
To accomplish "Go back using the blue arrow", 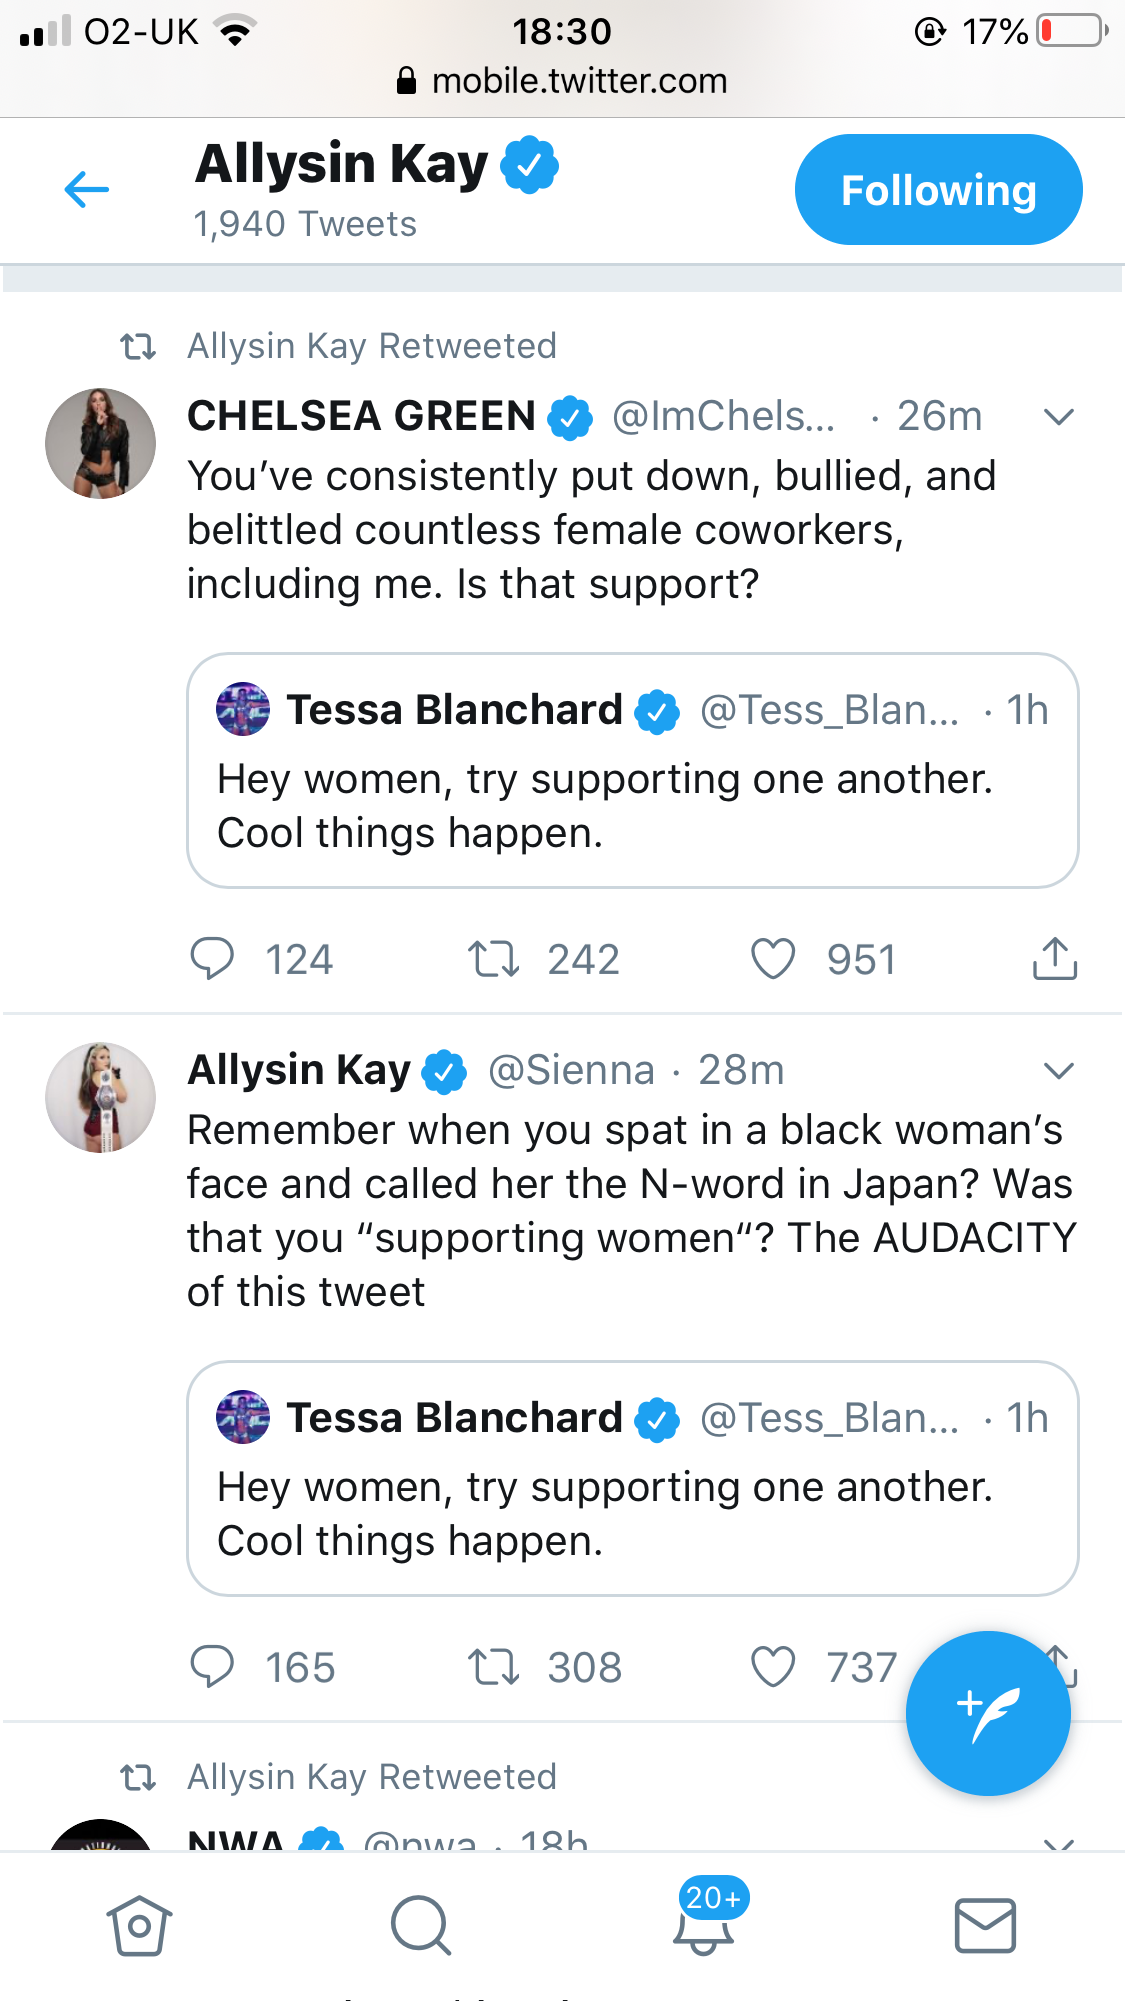I will click(x=86, y=189).
